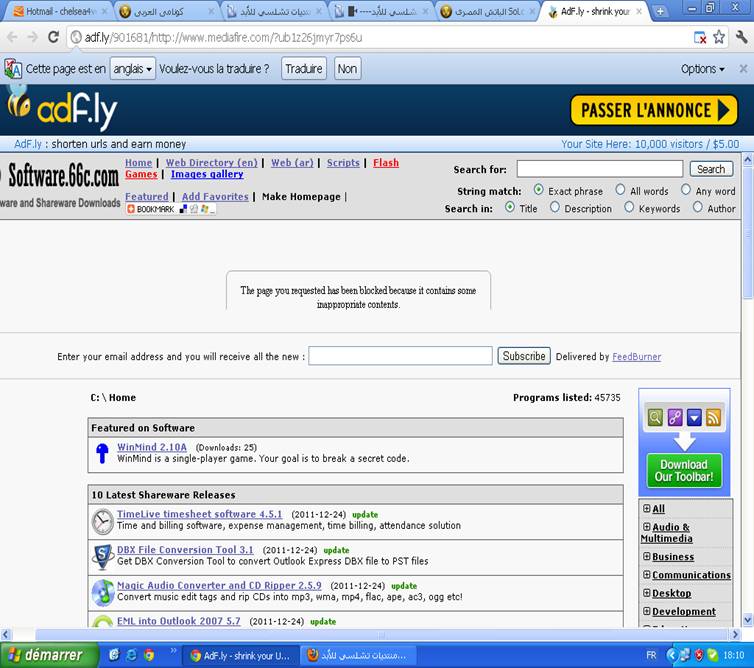Select the Title search radio button
The image size is (754, 668).
509,207
